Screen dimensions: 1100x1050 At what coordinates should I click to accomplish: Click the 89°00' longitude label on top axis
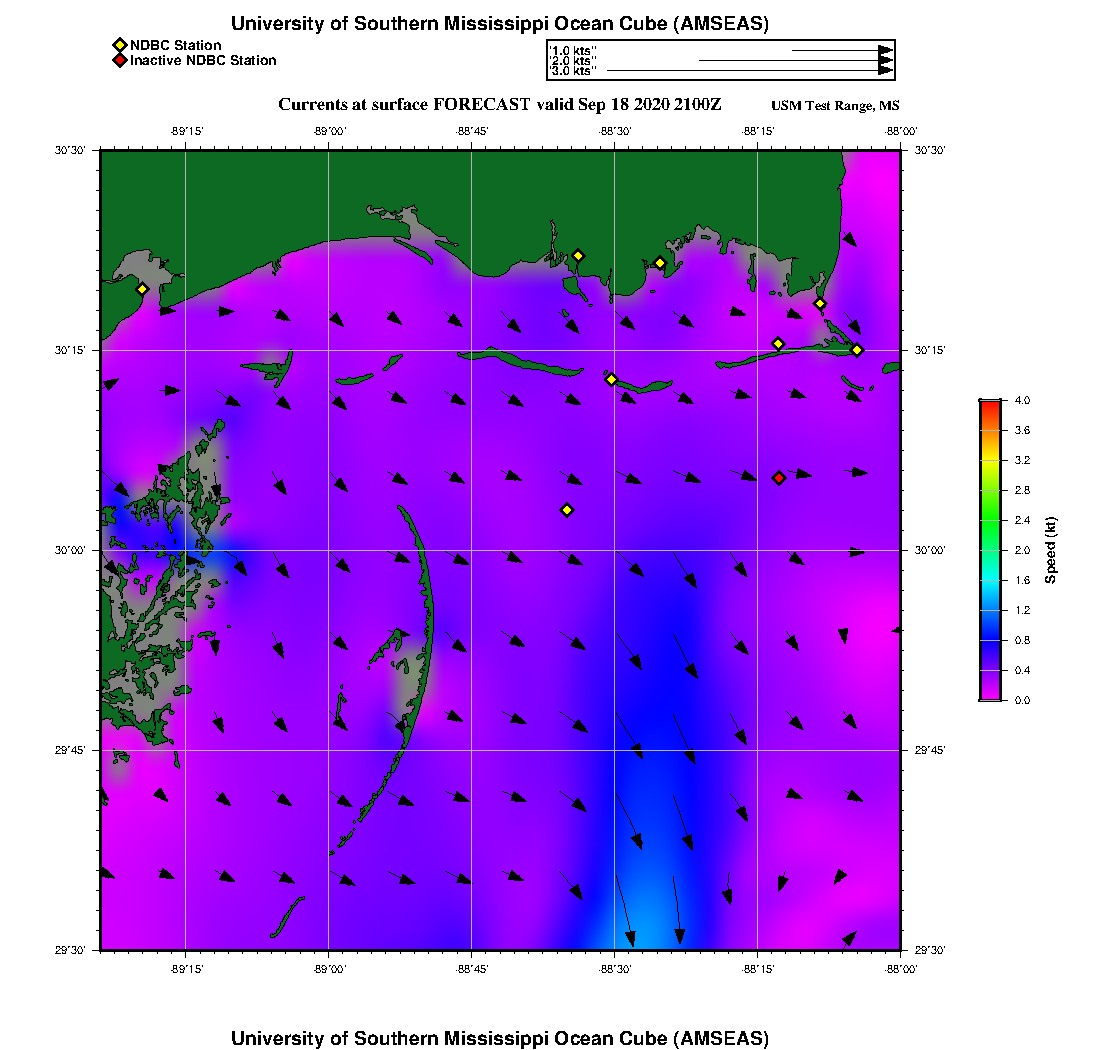click(x=329, y=131)
